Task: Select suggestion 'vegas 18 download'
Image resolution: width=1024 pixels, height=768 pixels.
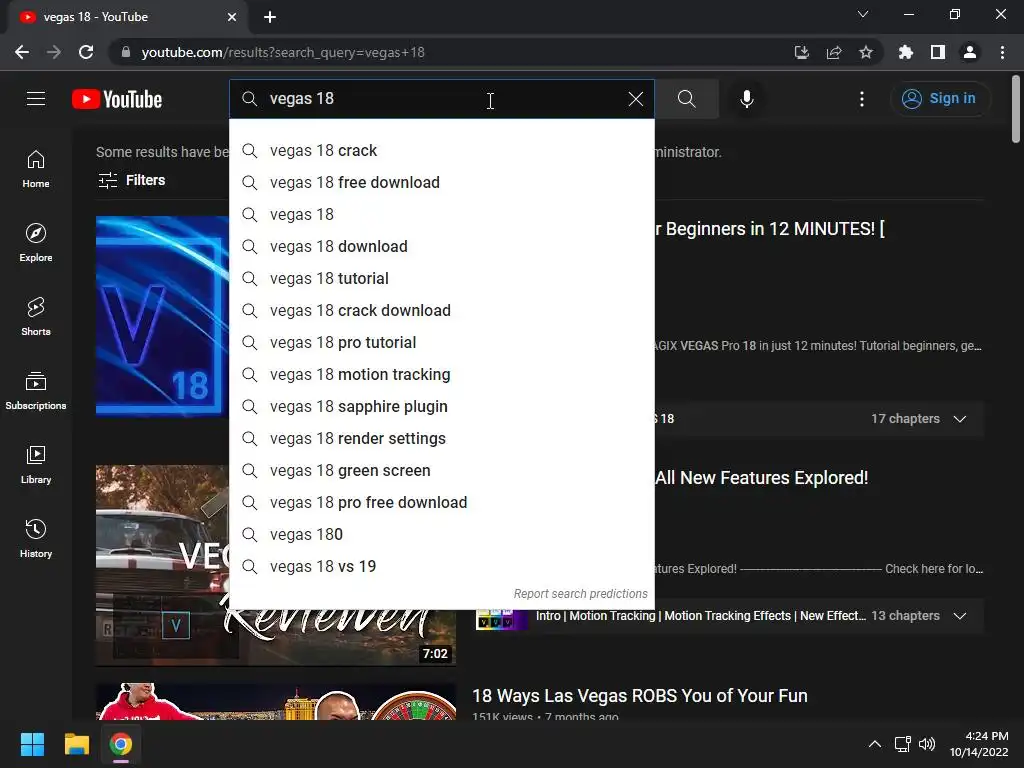Action: tap(442, 246)
